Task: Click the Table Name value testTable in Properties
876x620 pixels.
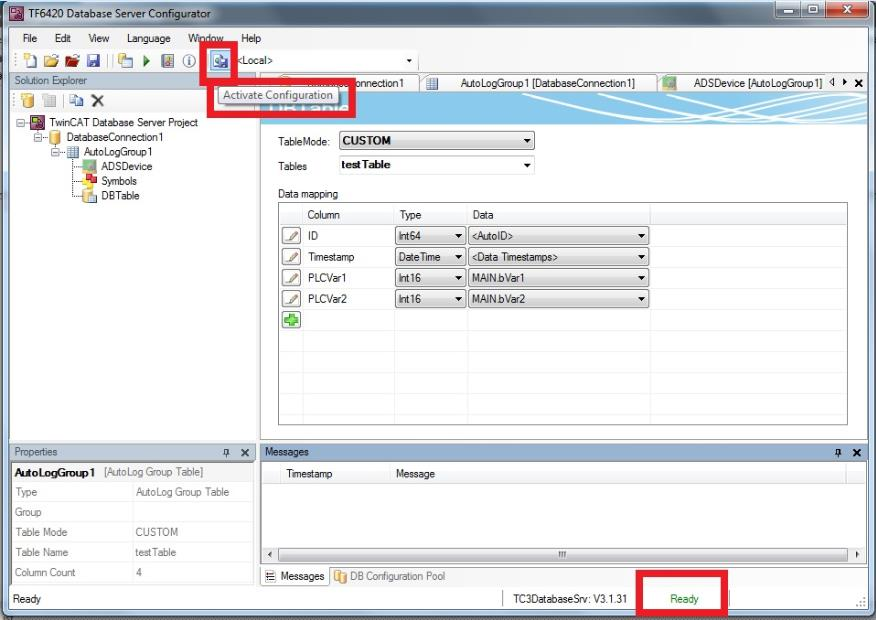Action: [x=155, y=552]
